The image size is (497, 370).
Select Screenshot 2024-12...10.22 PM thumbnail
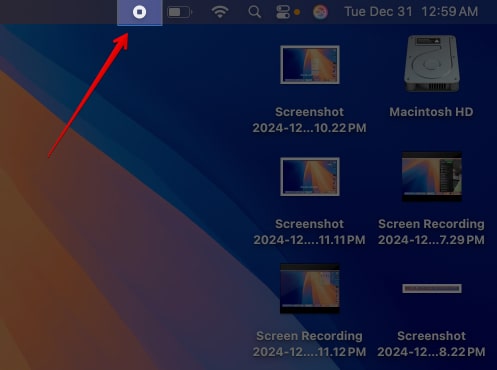click(310, 65)
